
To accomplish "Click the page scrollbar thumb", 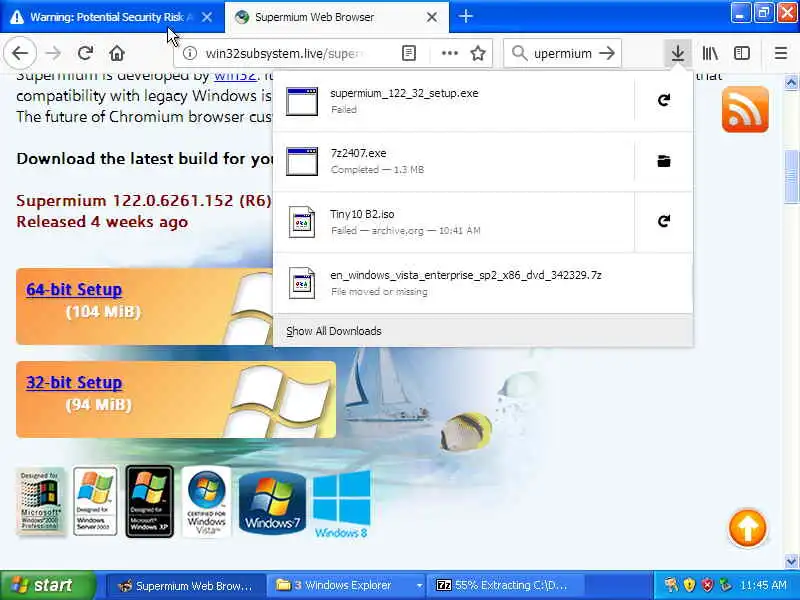I will (x=791, y=177).
